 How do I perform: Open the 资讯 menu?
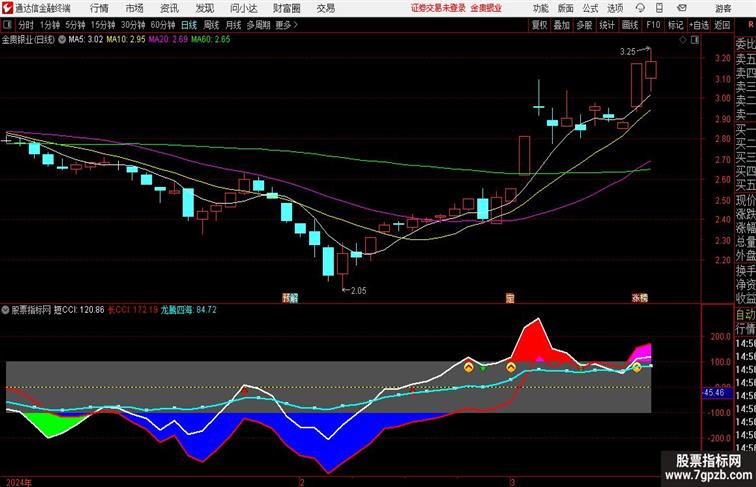point(169,8)
